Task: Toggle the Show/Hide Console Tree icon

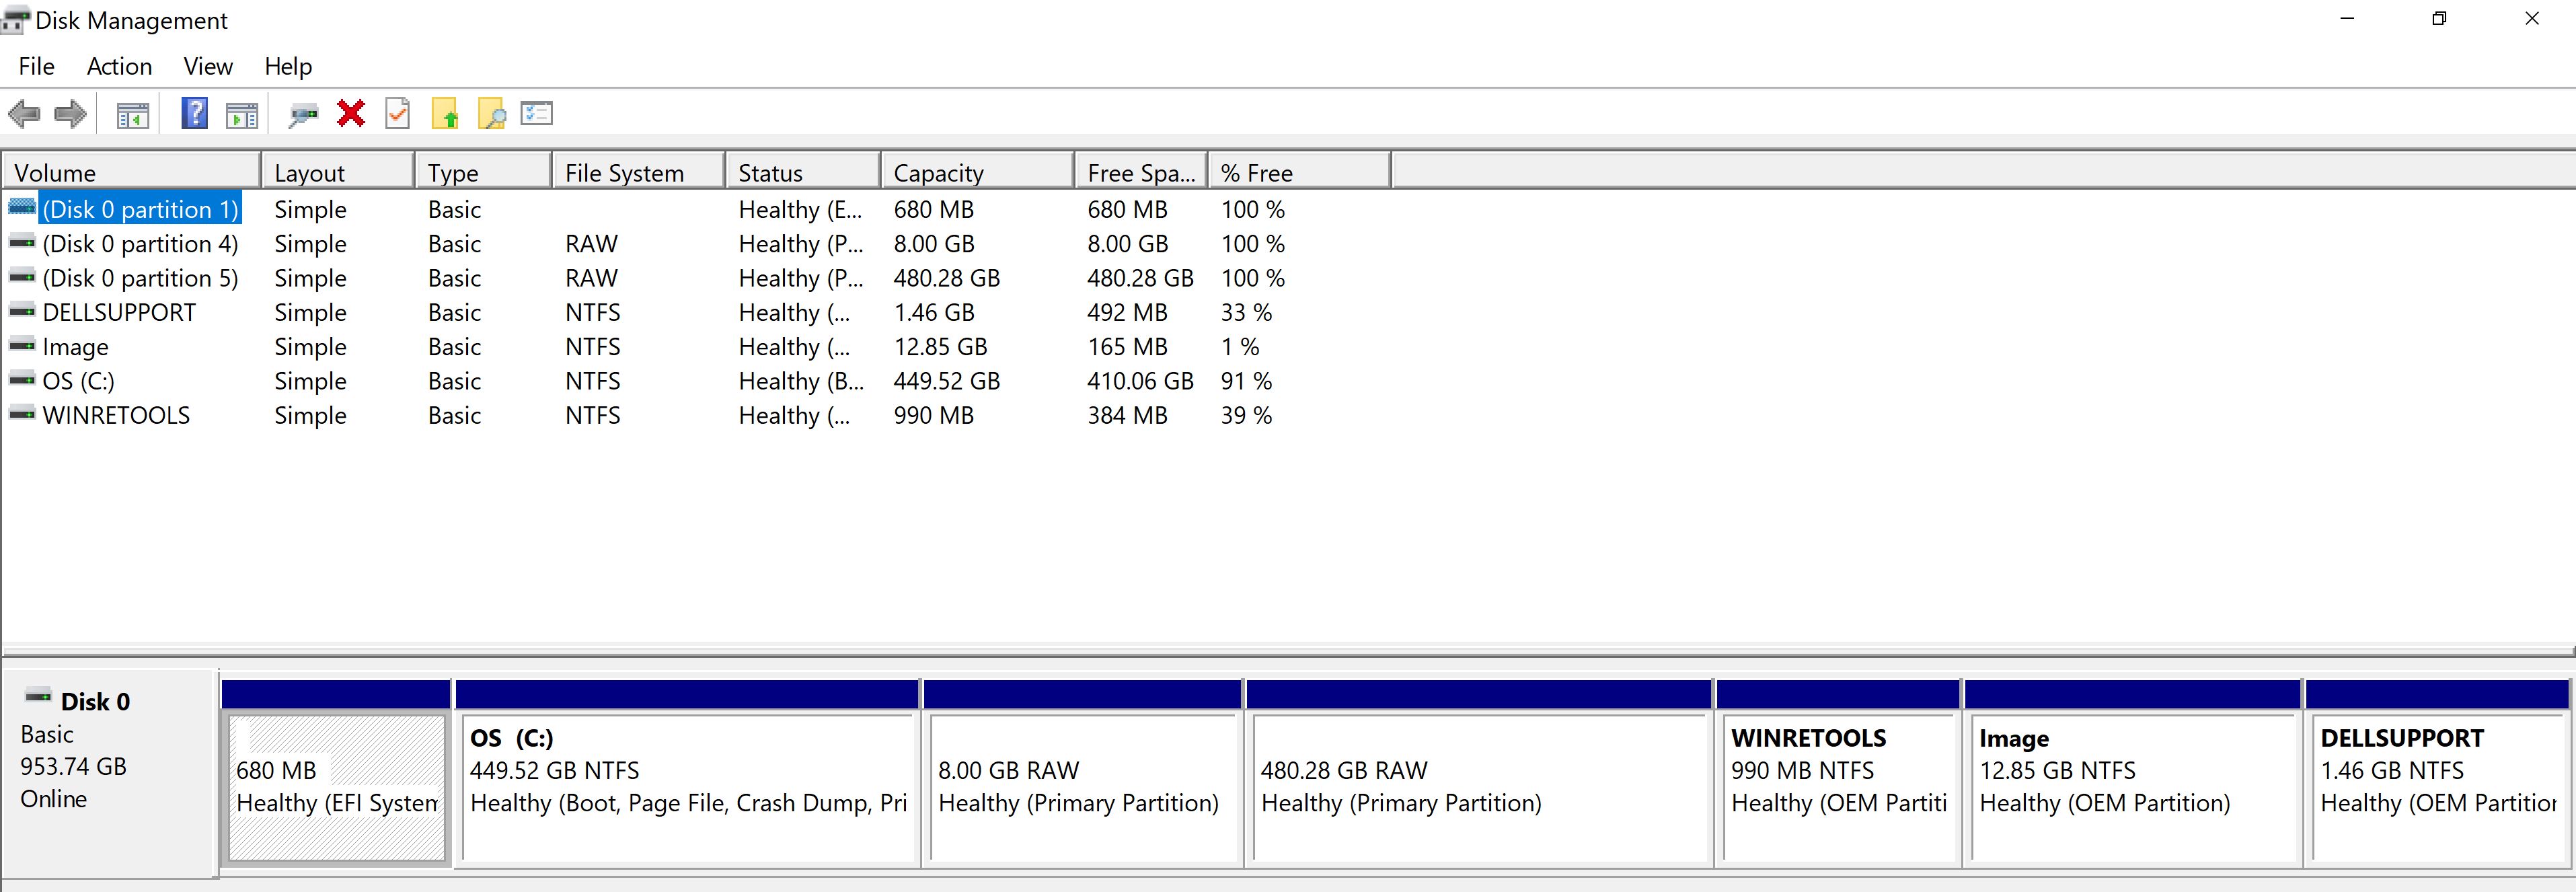Action: [x=132, y=115]
